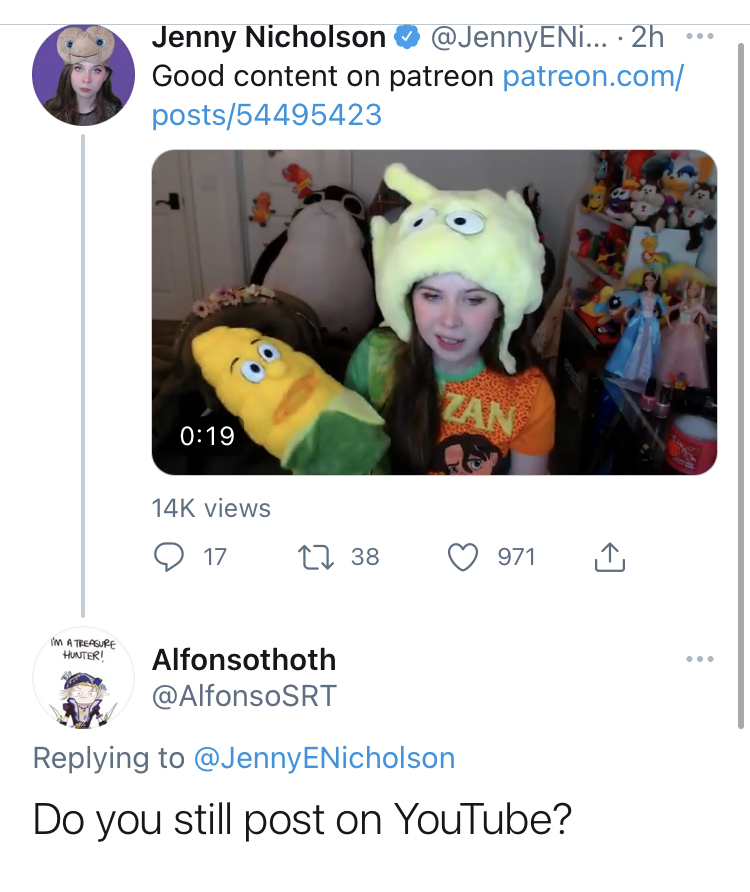Tap the 2h timestamp on the tweet
The image size is (750, 892).
pos(648,37)
